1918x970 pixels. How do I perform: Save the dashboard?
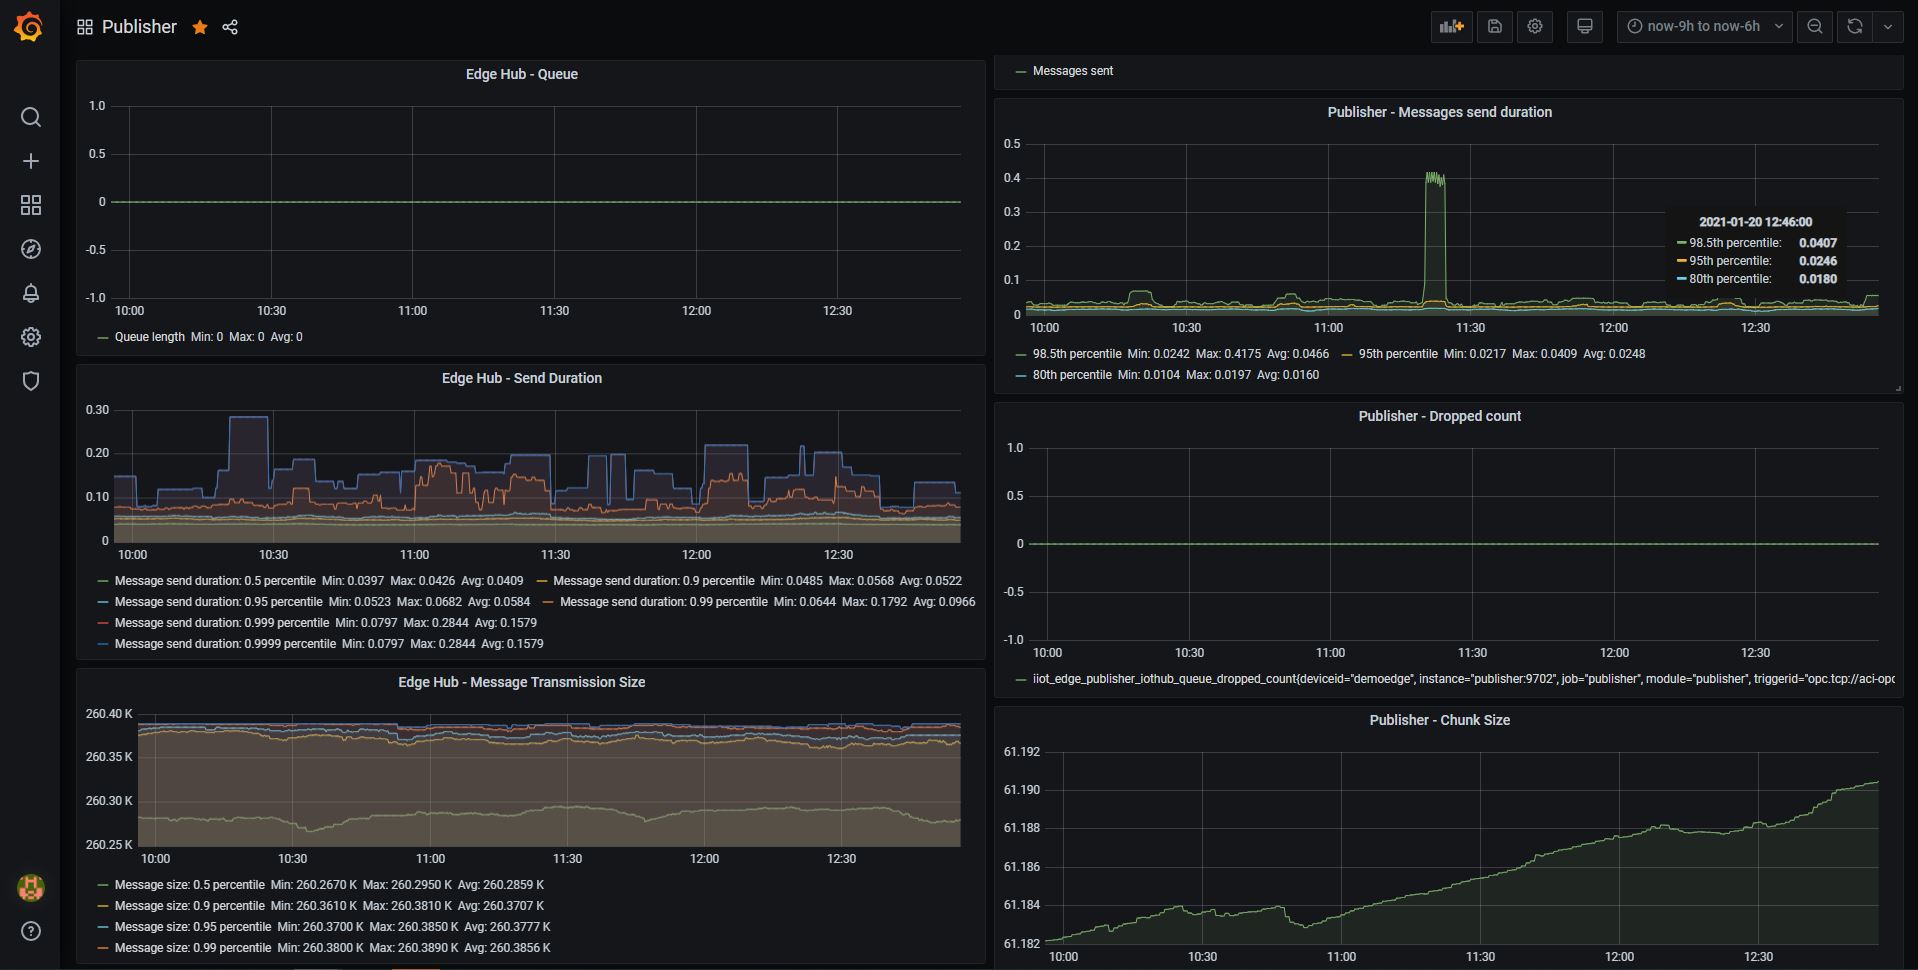[1495, 27]
